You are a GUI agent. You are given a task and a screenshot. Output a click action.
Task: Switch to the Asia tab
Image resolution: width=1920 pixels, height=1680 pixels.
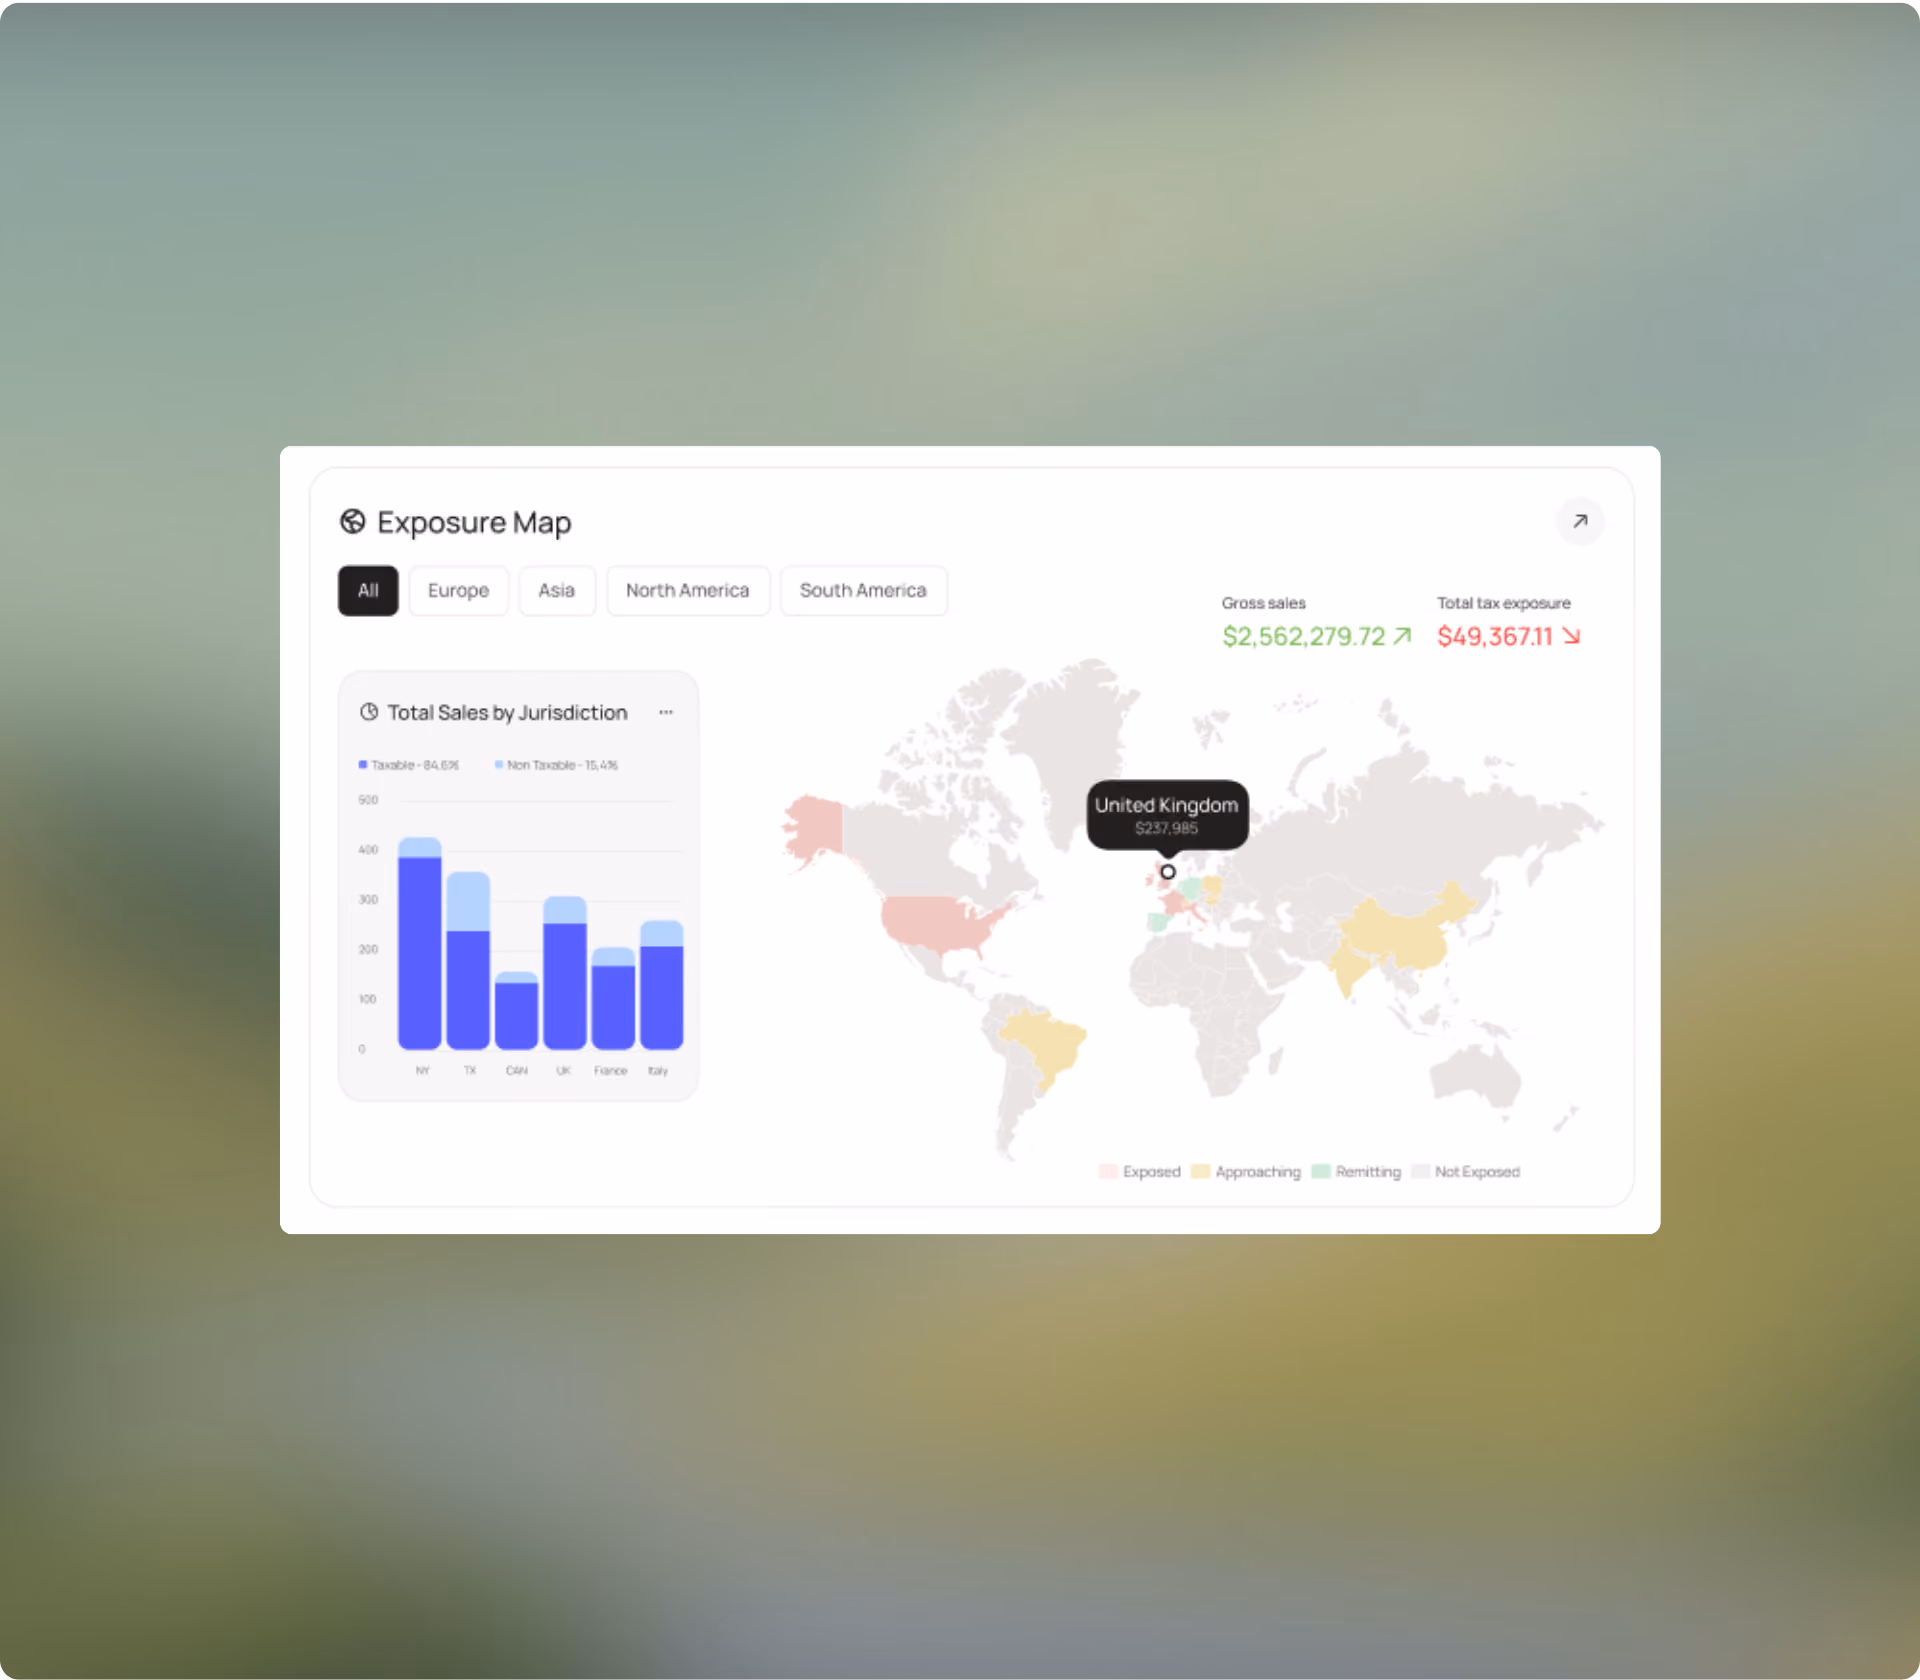(556, 590)
